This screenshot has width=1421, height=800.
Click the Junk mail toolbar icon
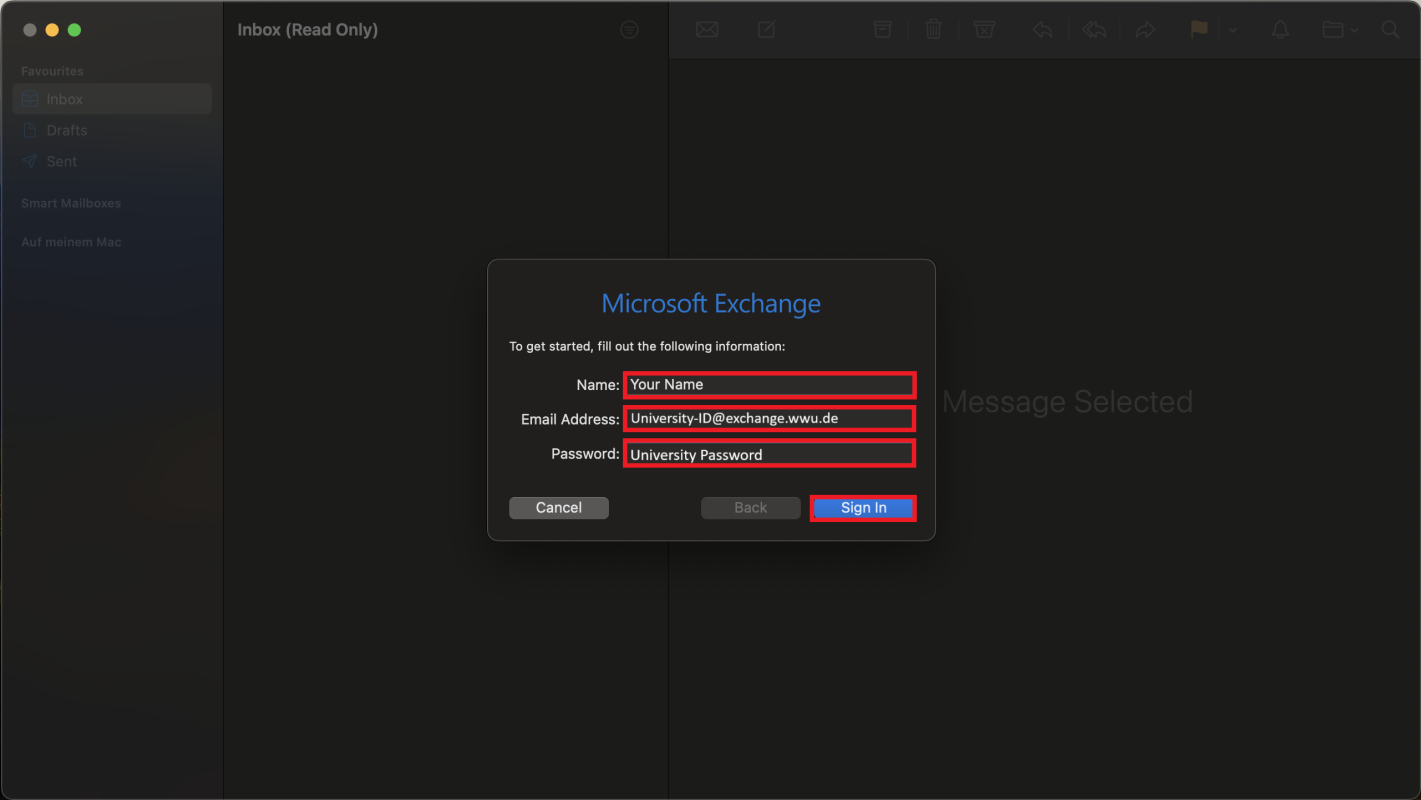pyautogui.click(x=984, y=30)
